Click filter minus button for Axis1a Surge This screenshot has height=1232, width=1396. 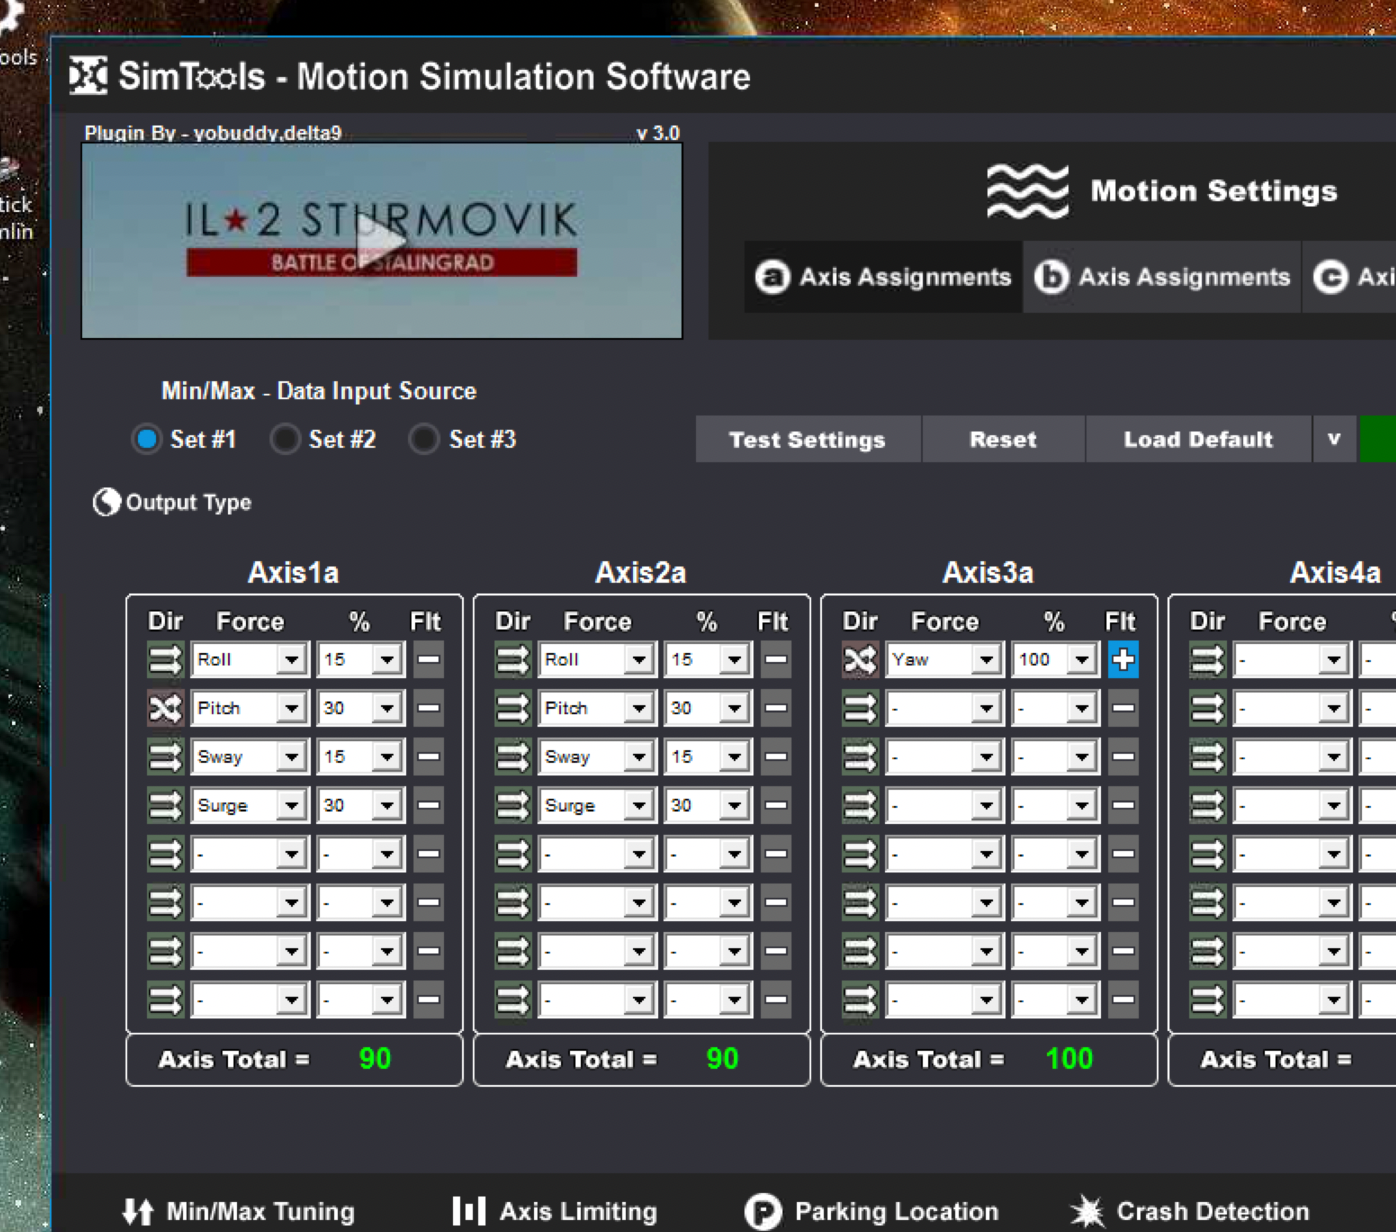pyautogui.click(x=428, y=805)
